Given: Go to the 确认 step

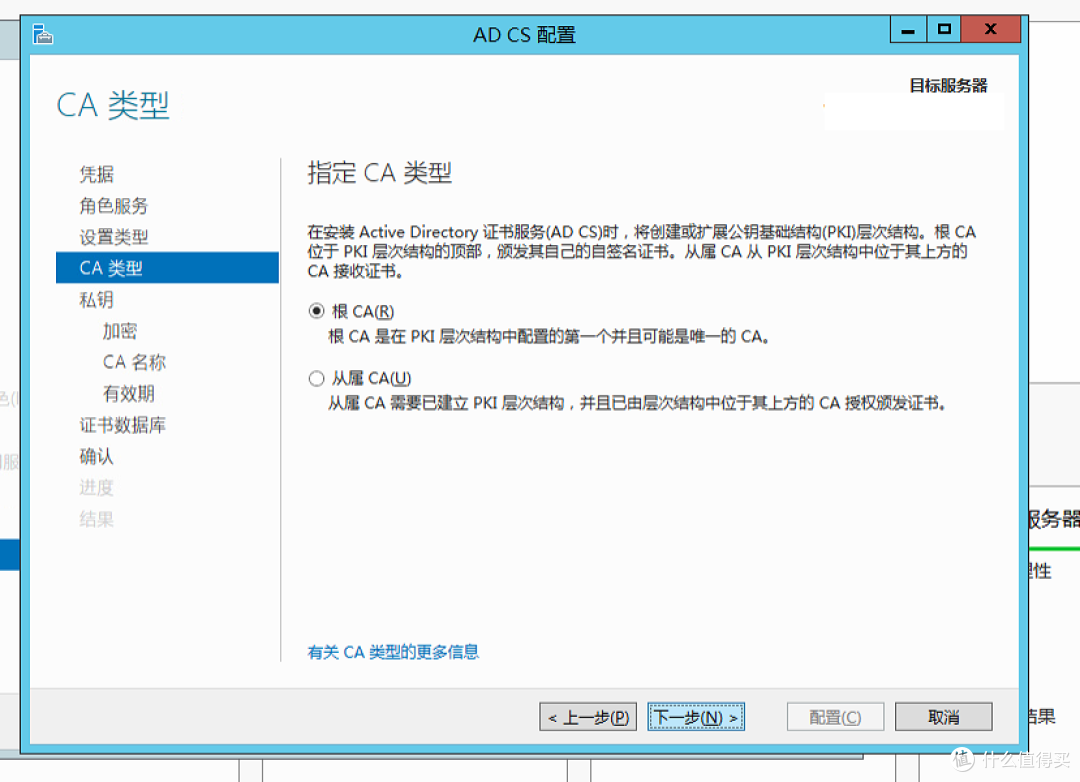Looking at the screenshot, I should click(96, 455).
